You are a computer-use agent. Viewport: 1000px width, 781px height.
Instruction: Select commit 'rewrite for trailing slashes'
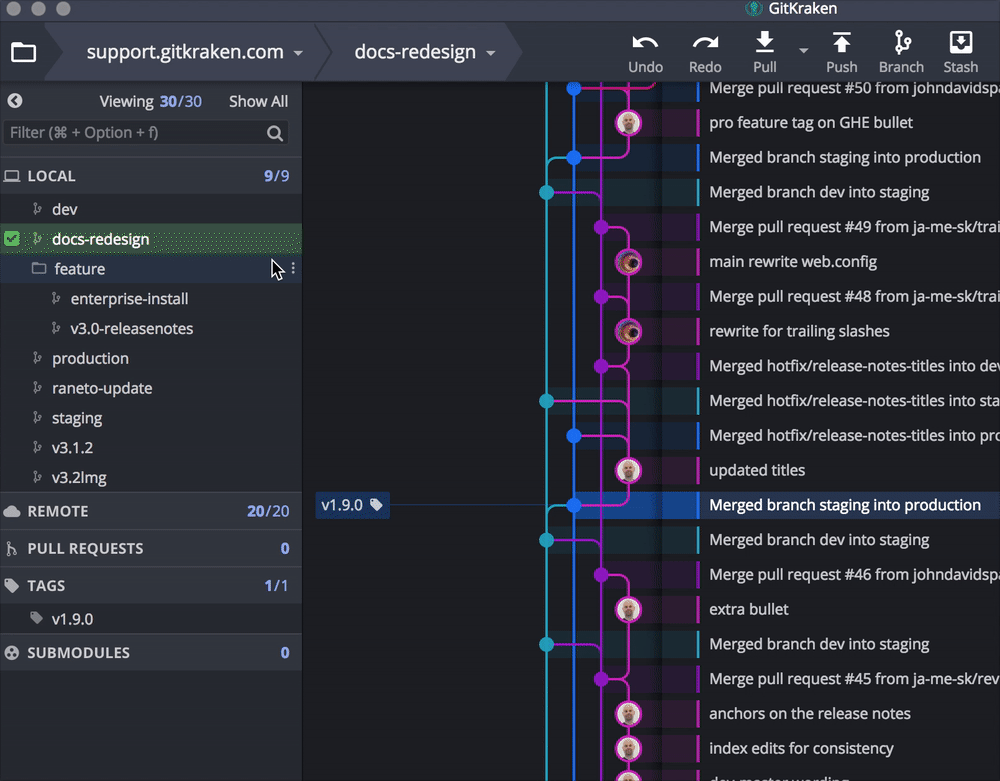pyautogui.click(x=799, y=331)
